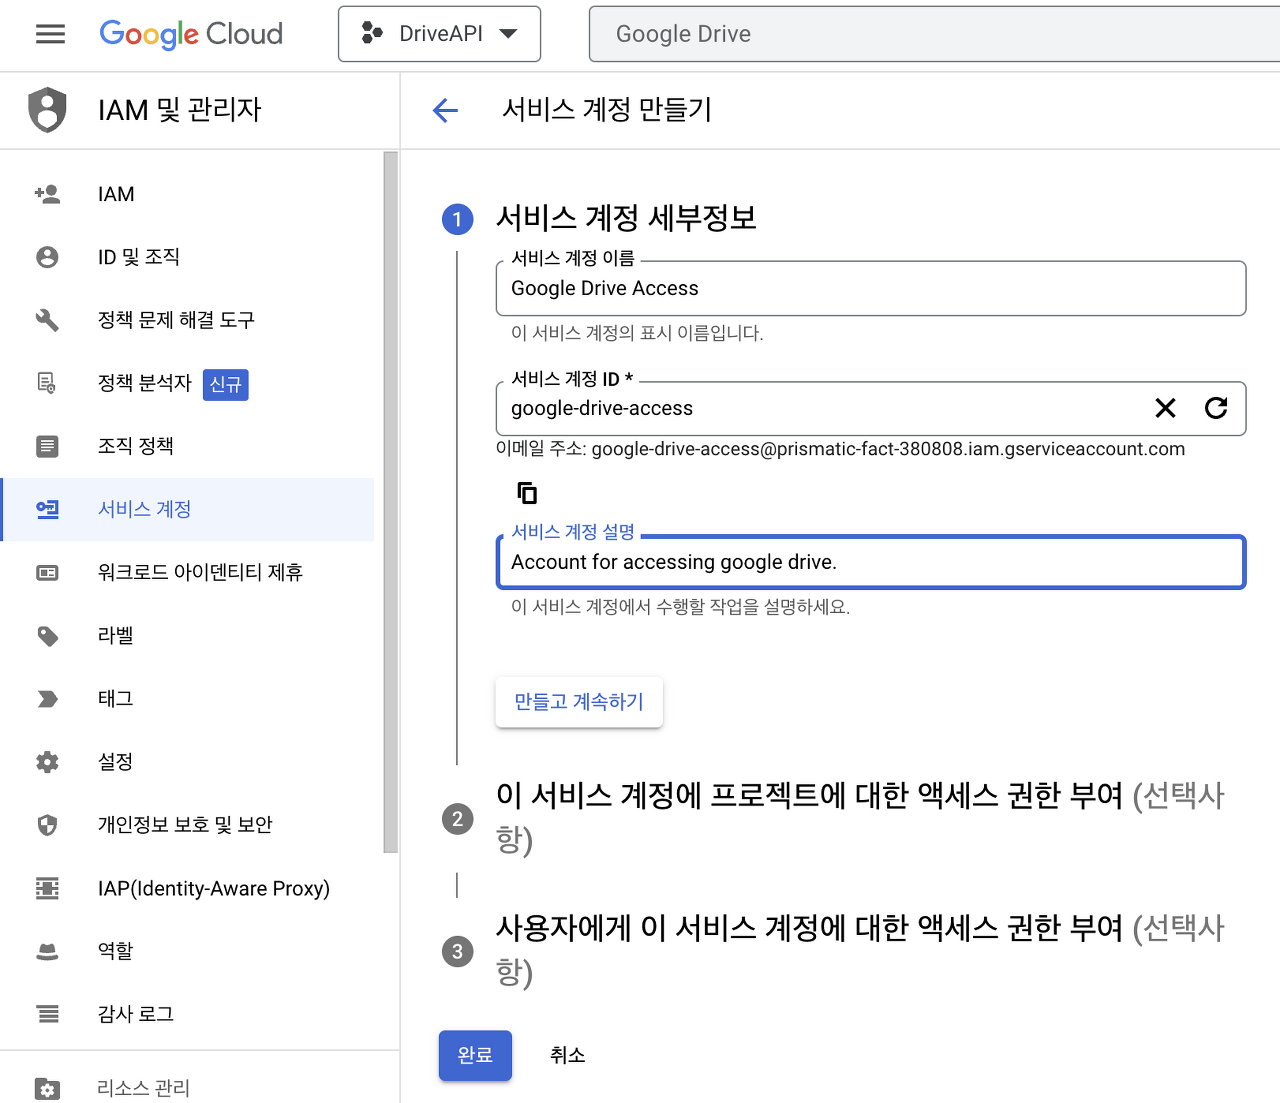Screen dimensions: 1280x1103
Task: Open 조직 정책 menu item
Action: click(188, 446)
